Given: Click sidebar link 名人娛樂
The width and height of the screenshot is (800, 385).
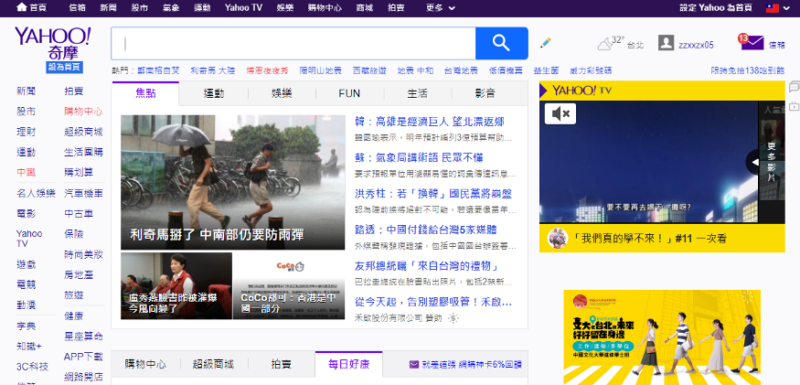Looking at the screenshot, I should click(36, 193).
